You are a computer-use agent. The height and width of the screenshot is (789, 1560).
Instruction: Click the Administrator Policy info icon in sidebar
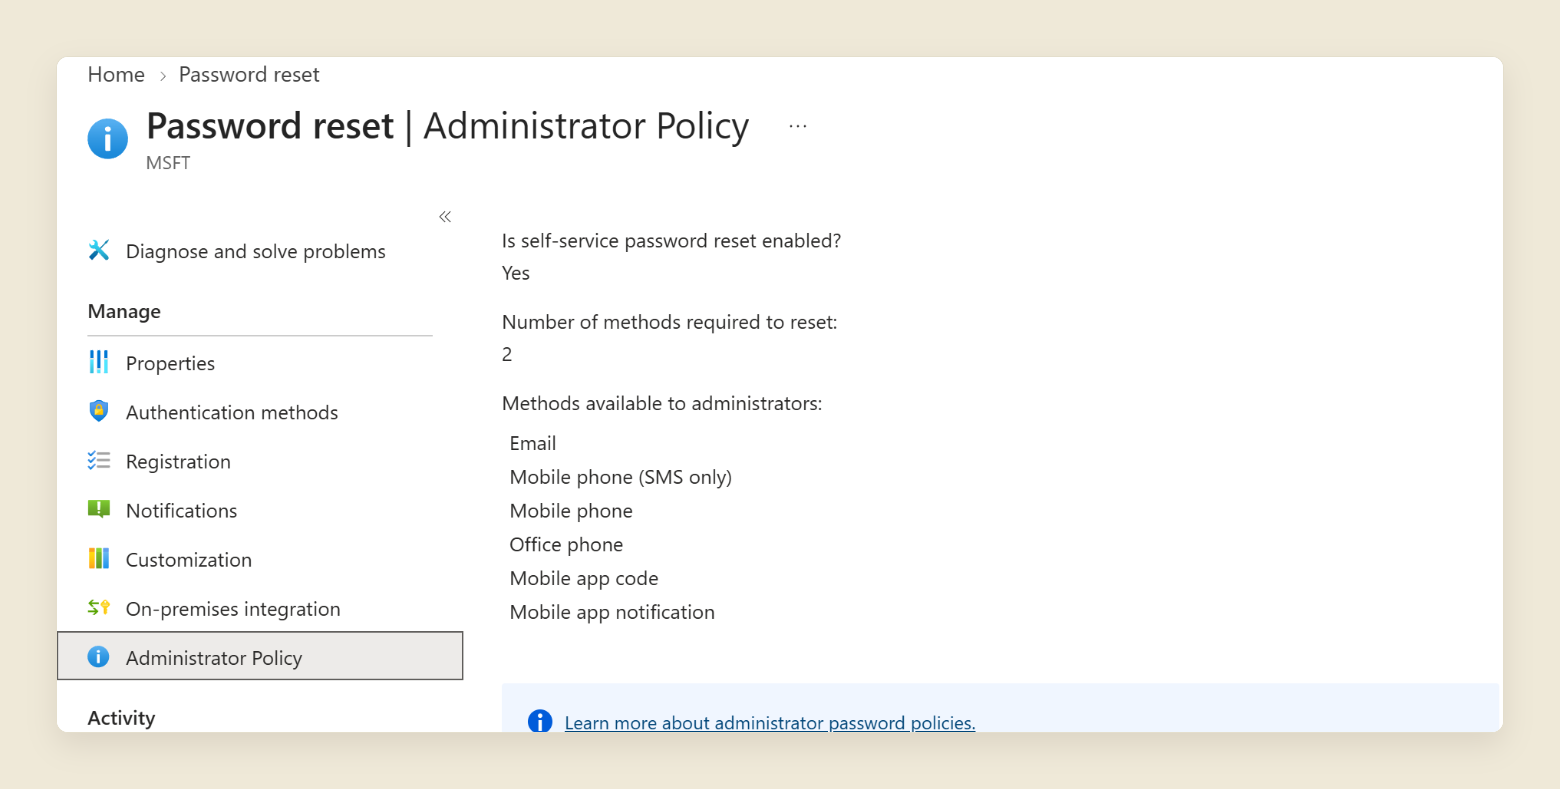point(98,657)
